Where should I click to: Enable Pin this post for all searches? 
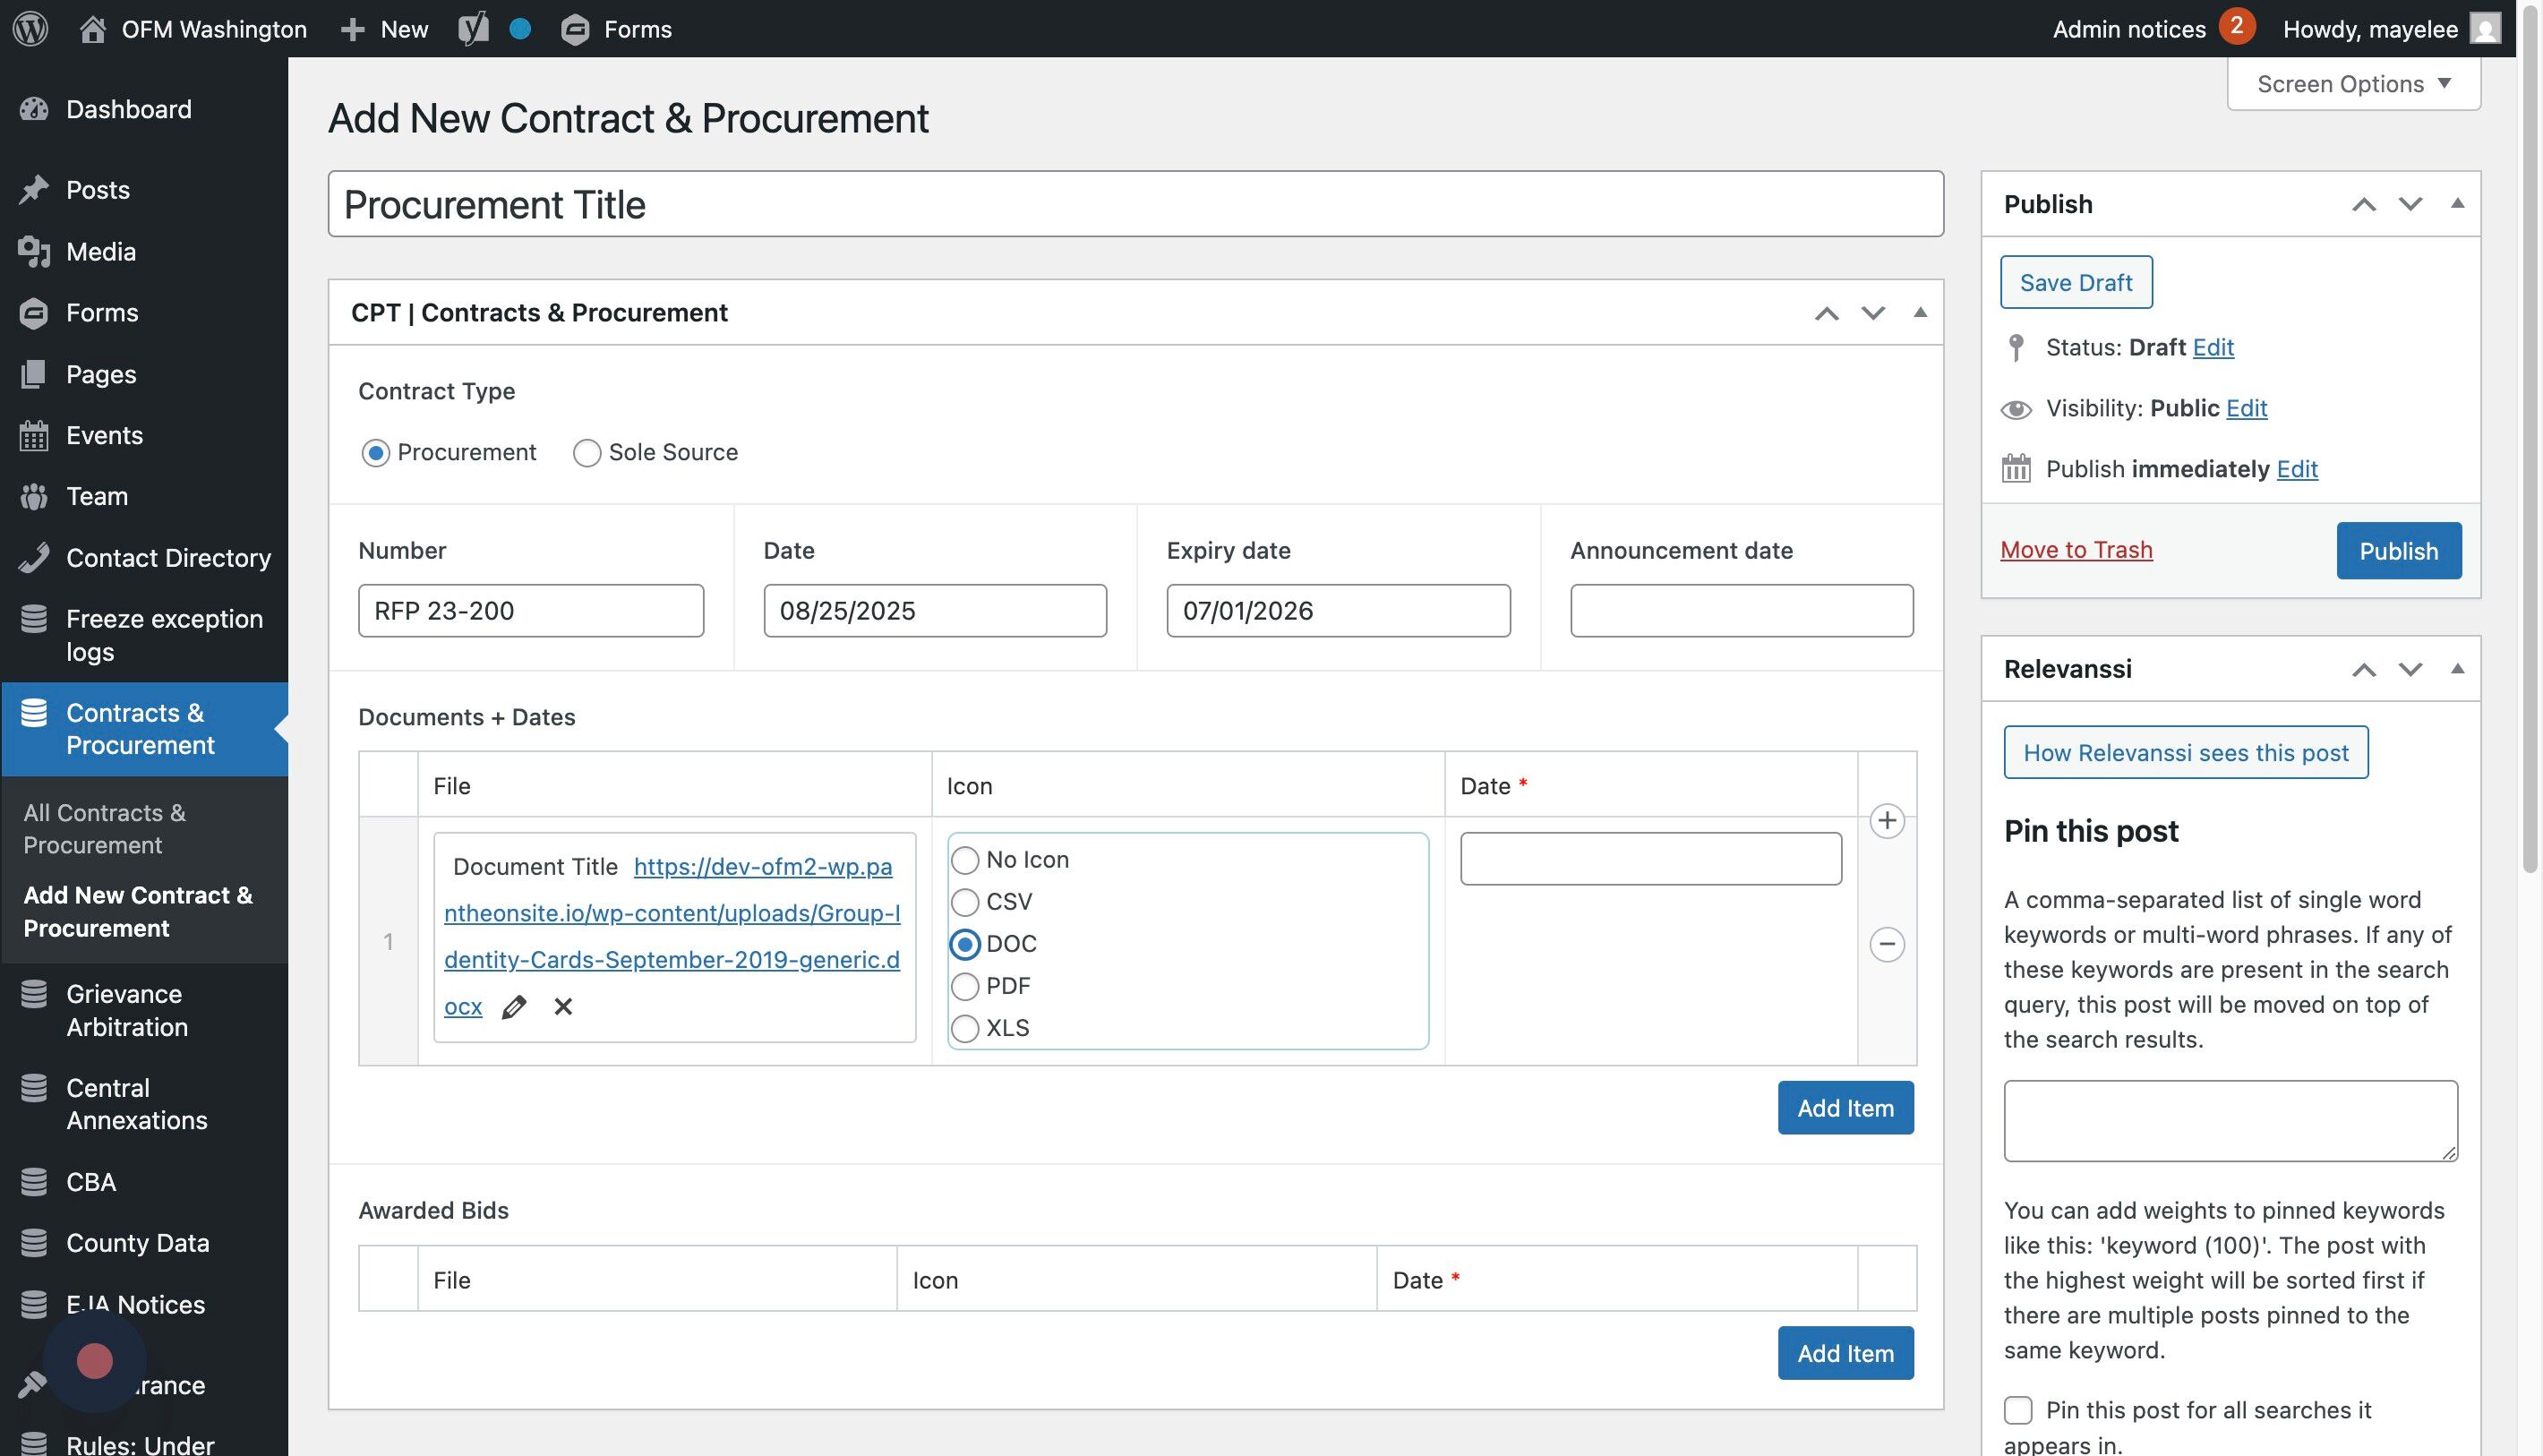point(2018,1410)
